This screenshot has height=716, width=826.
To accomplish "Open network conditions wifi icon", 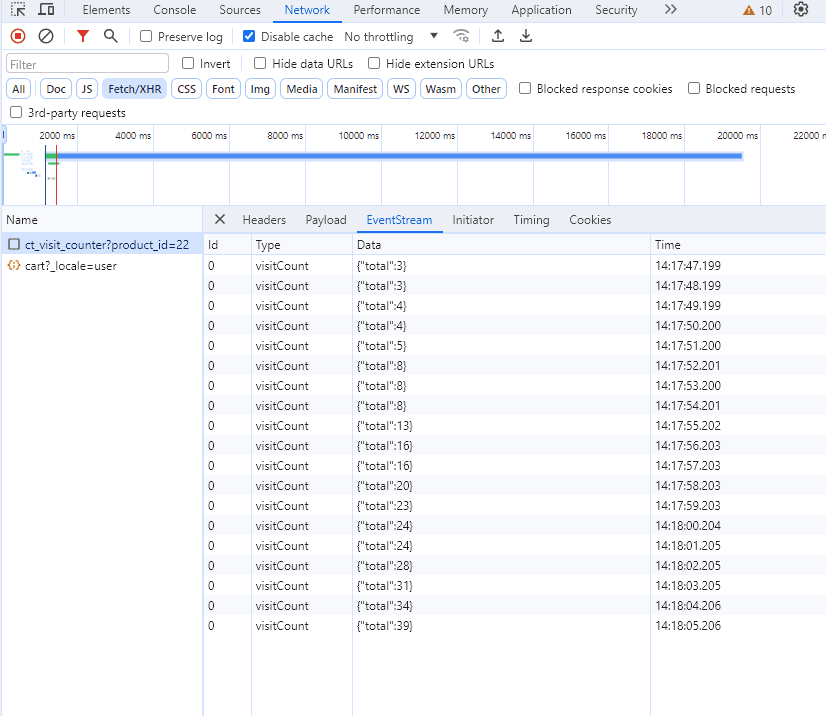I will pos(461,36).
